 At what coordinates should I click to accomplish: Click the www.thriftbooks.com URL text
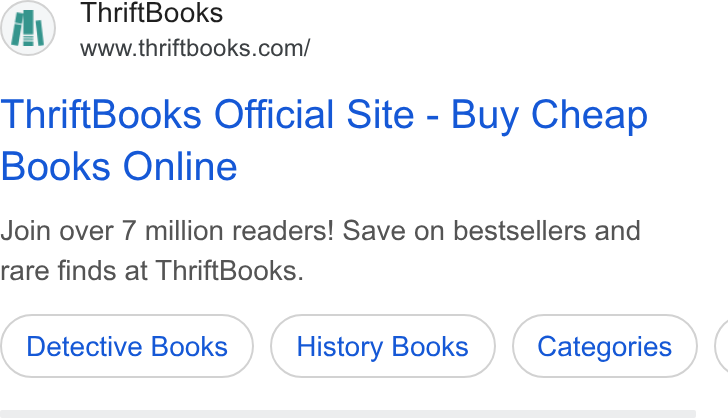tap(195, 48)
